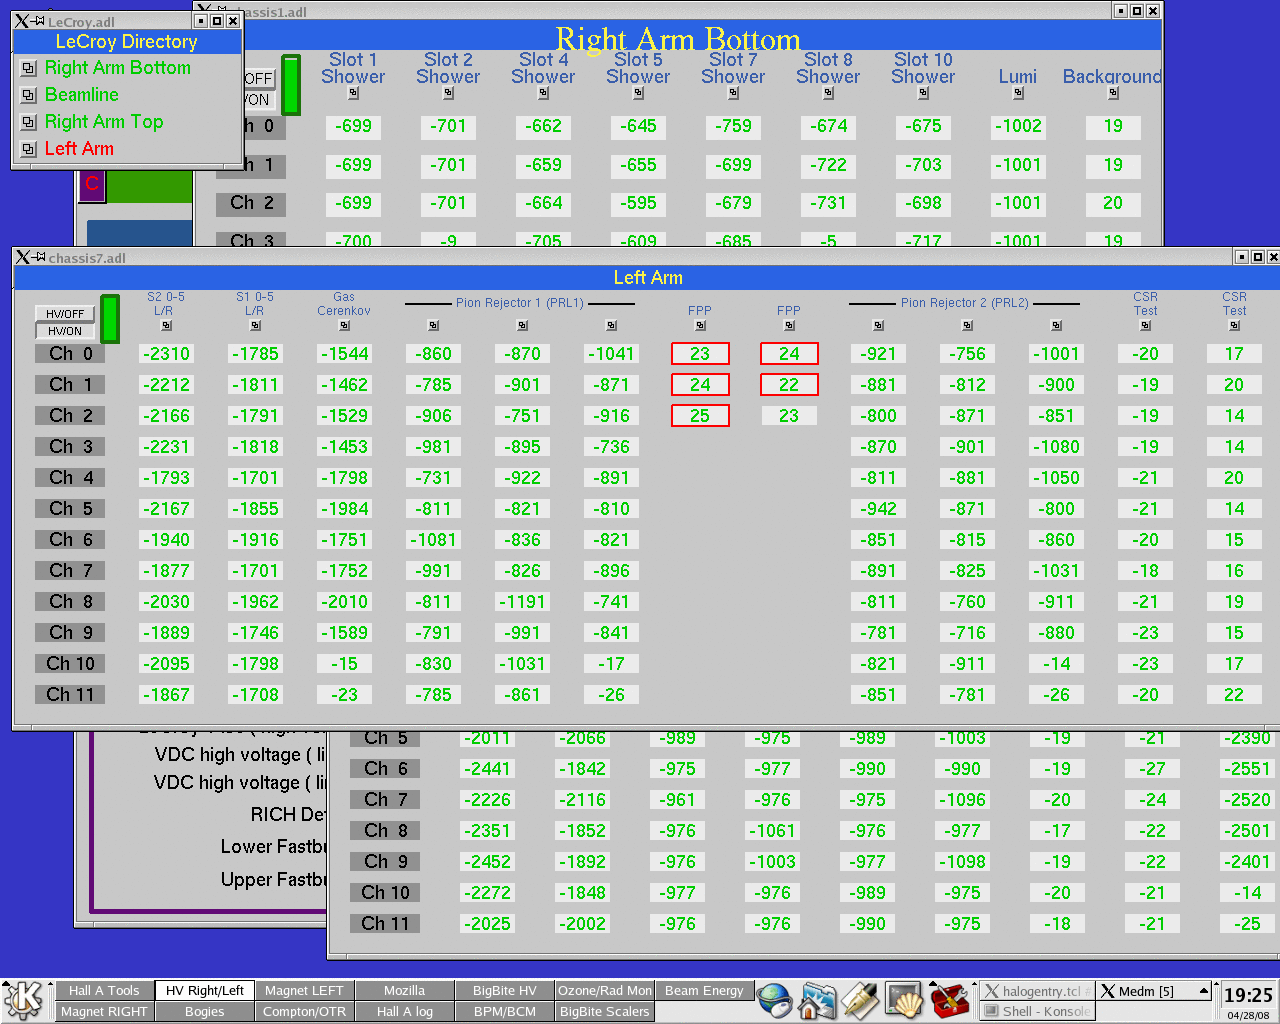Click red-bordered FPP value 25 in Ch 2
The height and width of the screenshot is (1024, 1280).
click(700, 416)
